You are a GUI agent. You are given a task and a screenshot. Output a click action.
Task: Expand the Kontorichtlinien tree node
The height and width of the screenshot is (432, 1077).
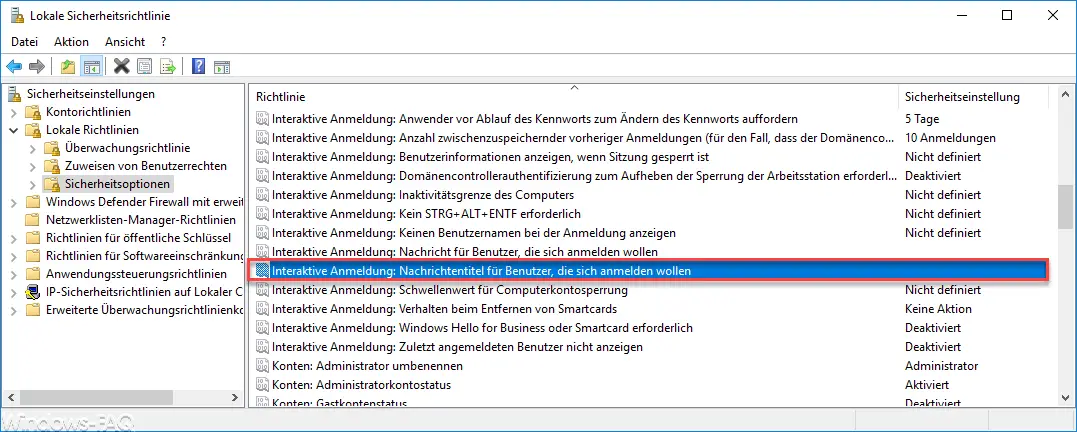pyautogui.click(x=14, y=112)
